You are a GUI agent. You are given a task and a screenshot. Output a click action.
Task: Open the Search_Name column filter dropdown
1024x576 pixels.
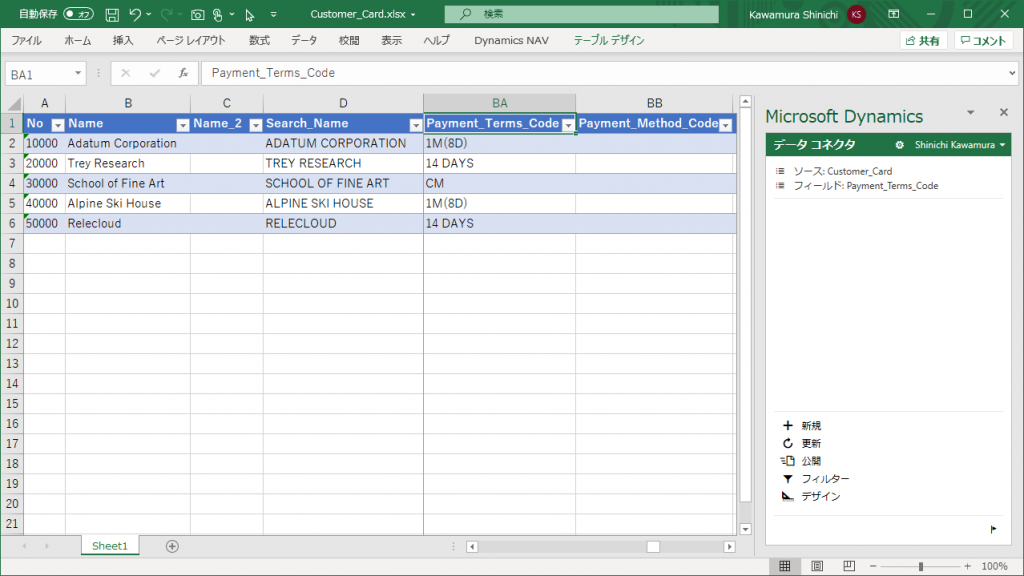(415, 125)
